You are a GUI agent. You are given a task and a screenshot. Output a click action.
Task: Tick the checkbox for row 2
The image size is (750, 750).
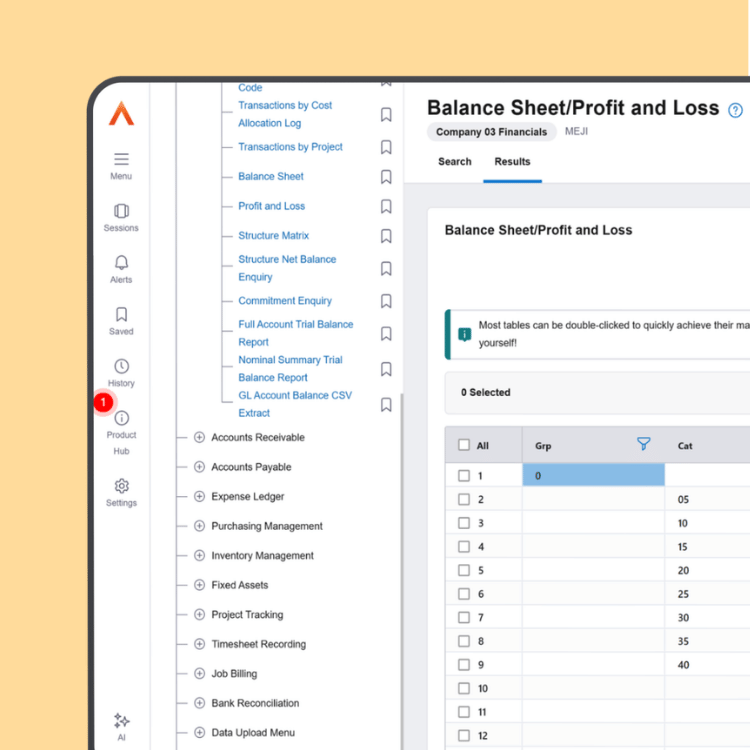(464, 499)
